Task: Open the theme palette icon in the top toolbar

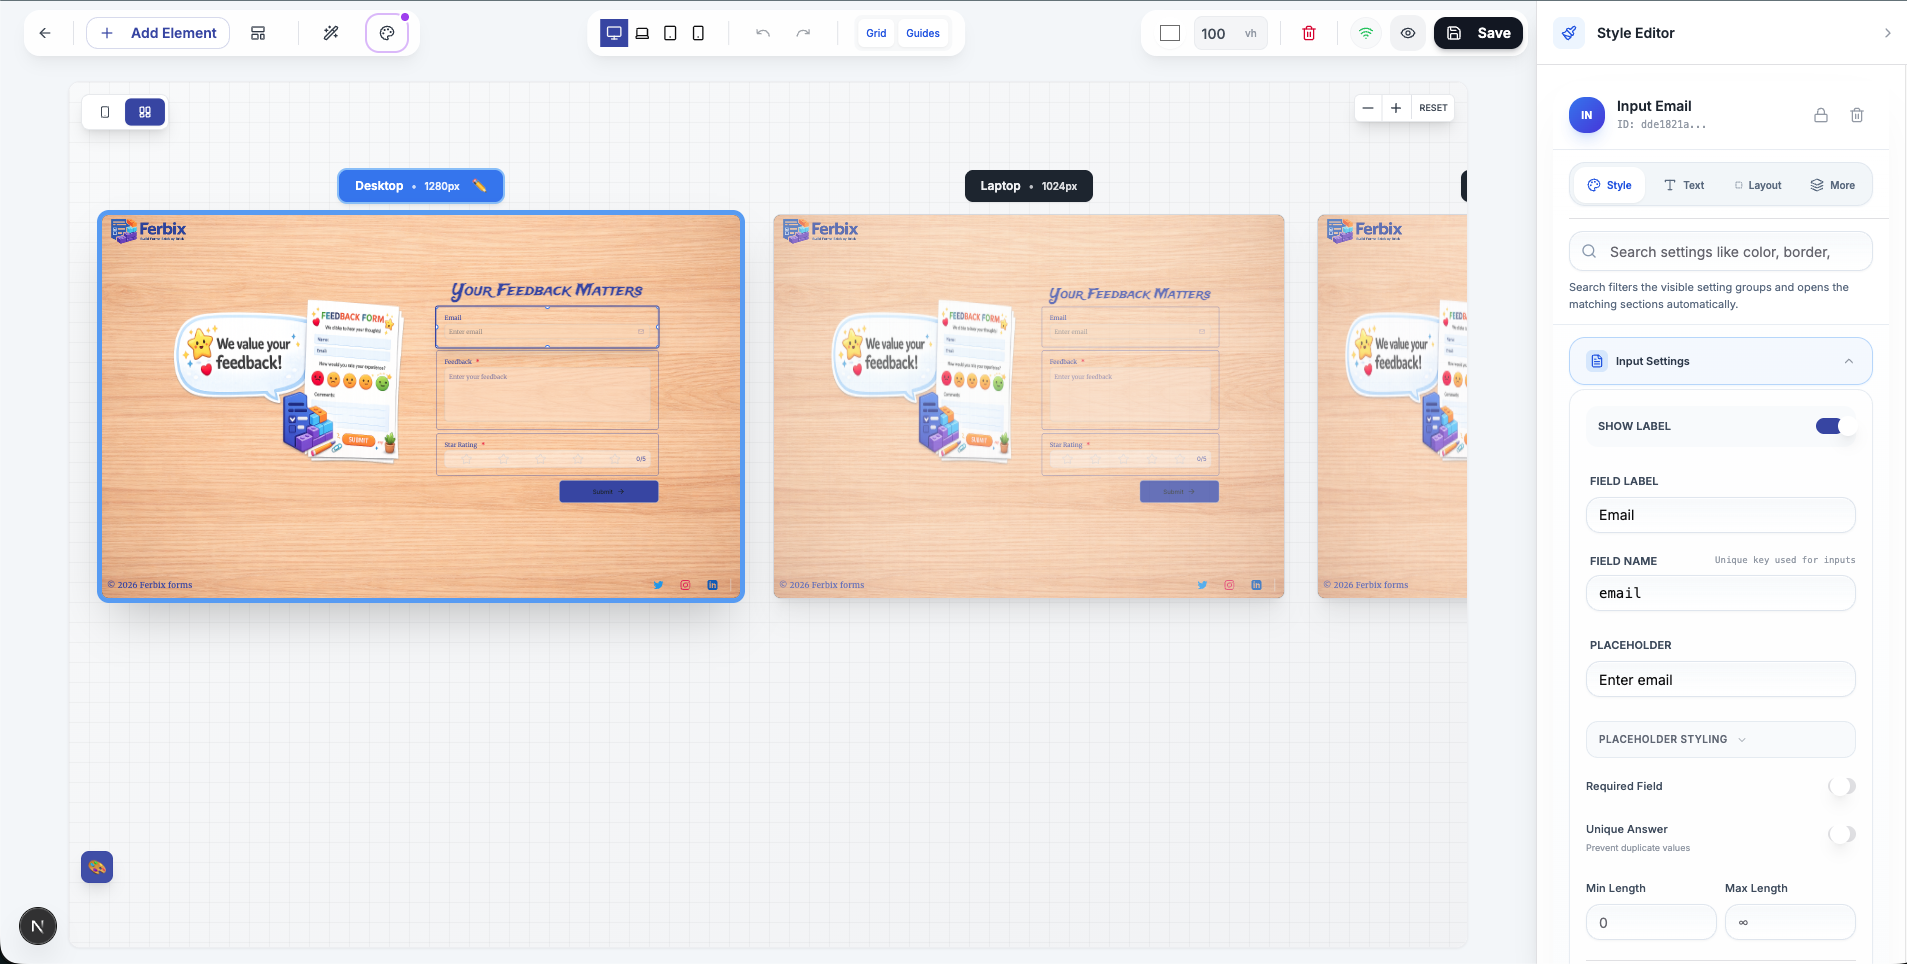Action: [x=387, y=33]
